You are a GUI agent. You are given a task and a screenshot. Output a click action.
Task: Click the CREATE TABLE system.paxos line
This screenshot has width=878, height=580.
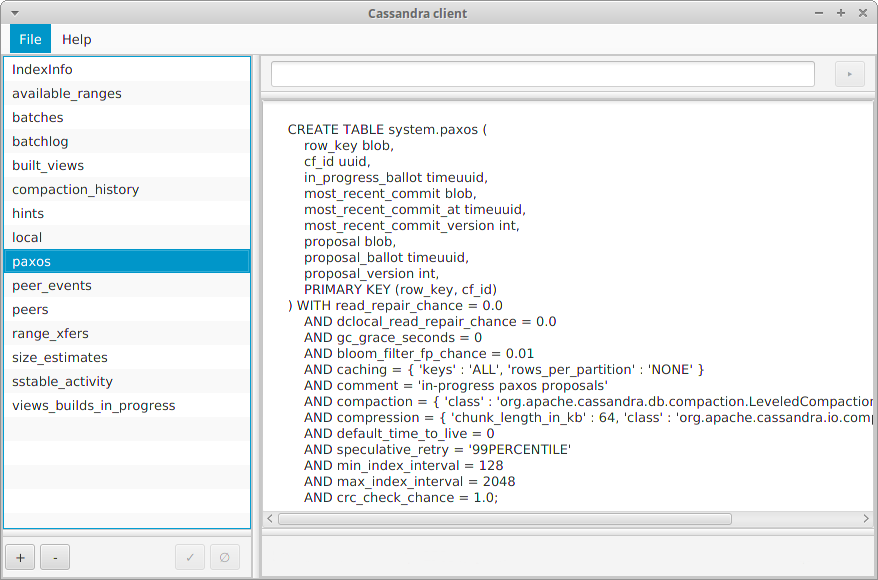[x=387, y=130]
